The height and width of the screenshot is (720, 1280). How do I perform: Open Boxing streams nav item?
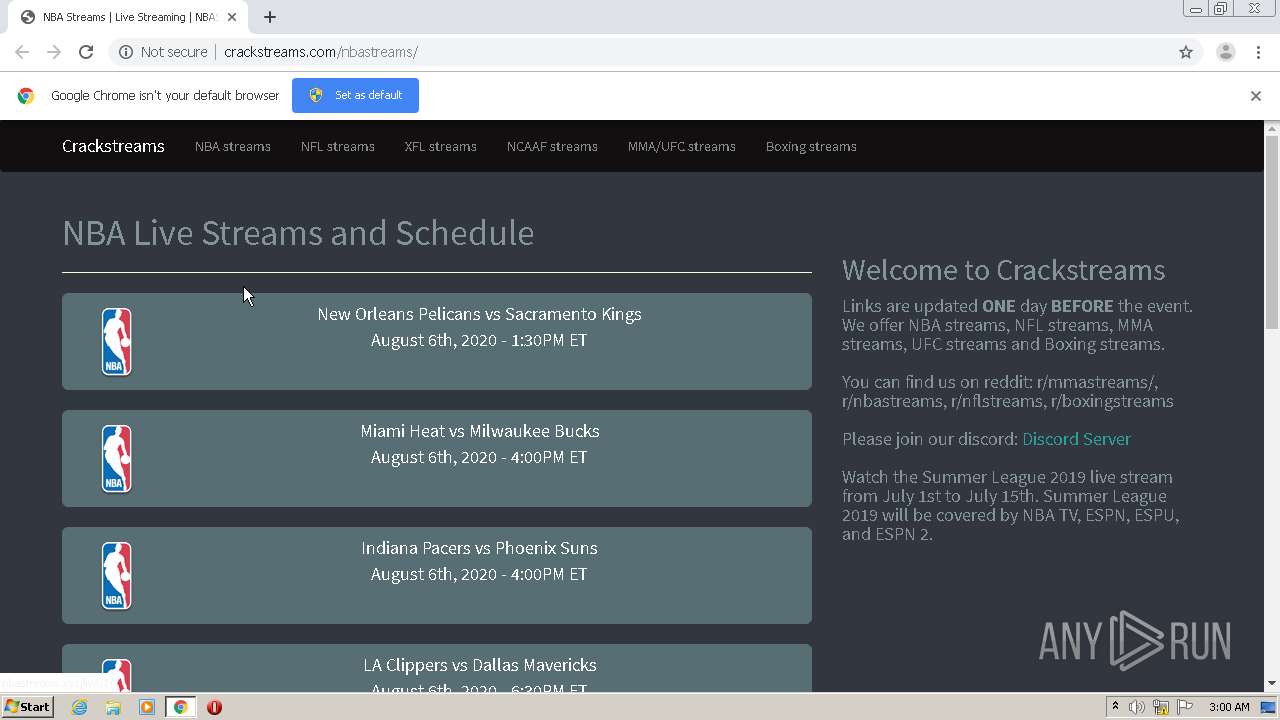pyautogui.click(x=811, y=146)
